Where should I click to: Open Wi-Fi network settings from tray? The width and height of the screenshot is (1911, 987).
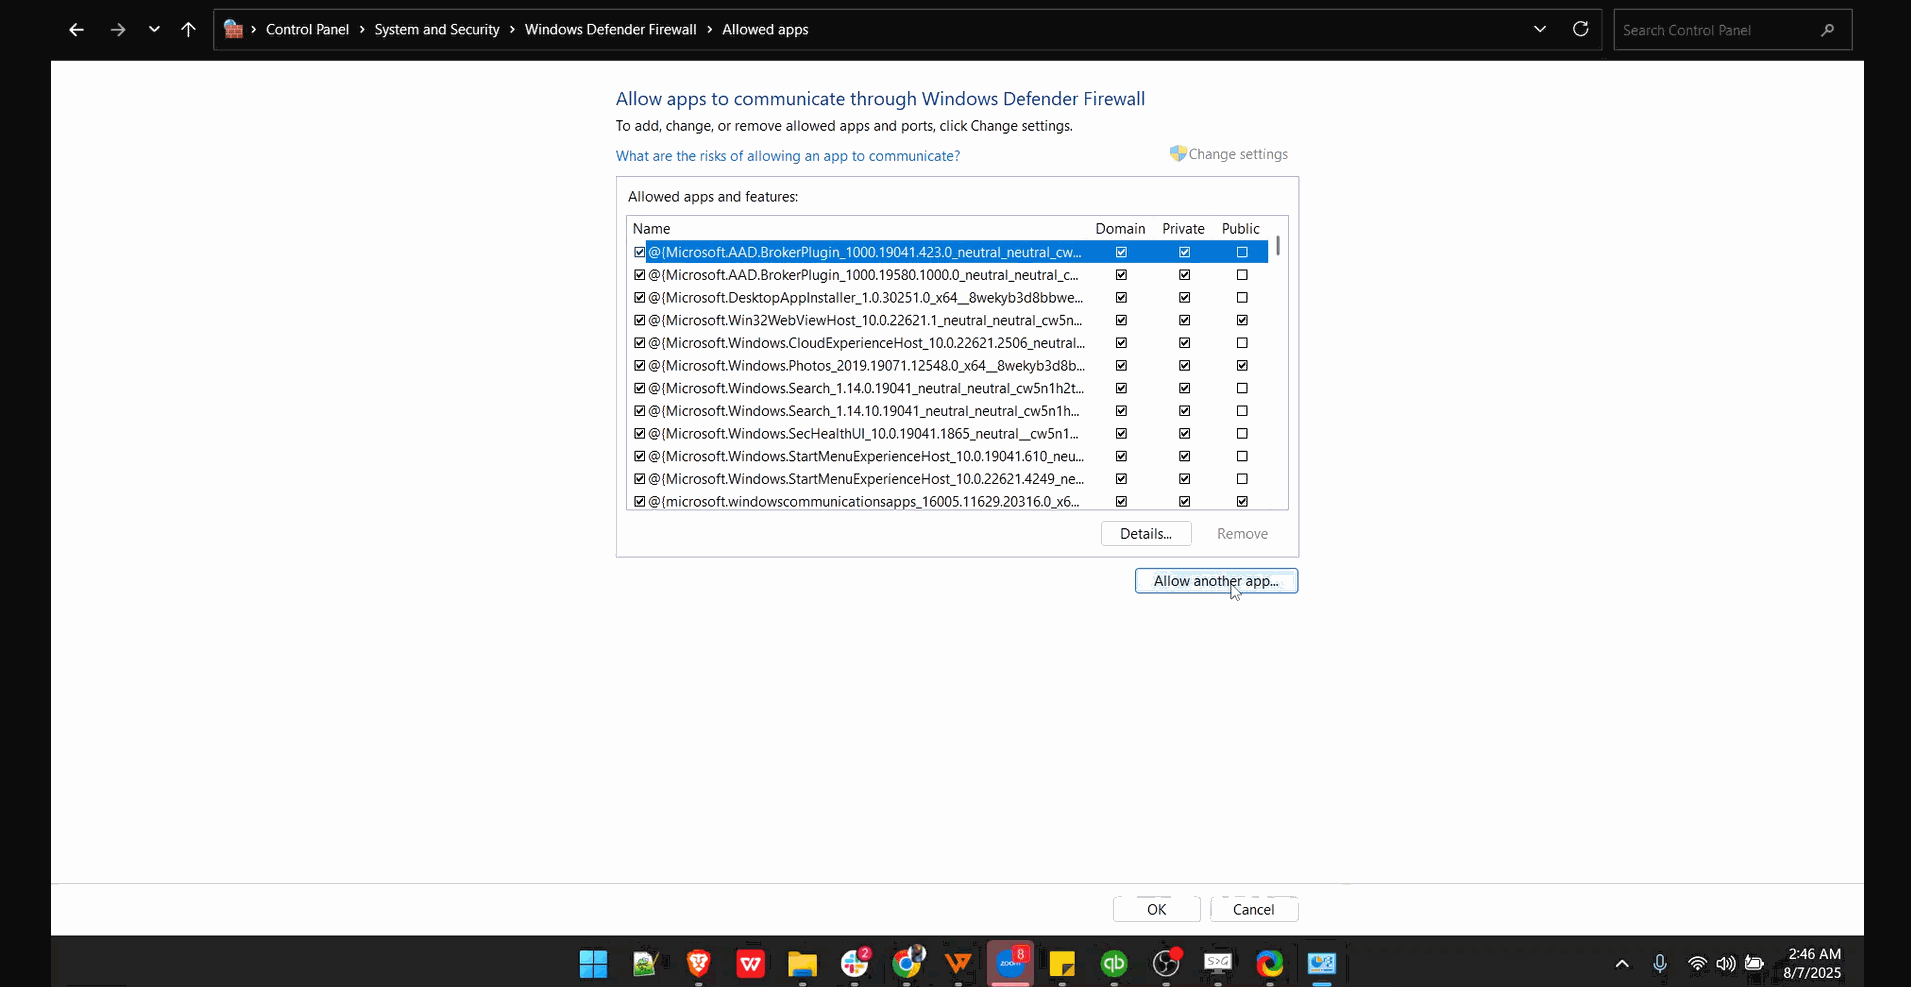pyautogui.click(x=1697, y=963)
